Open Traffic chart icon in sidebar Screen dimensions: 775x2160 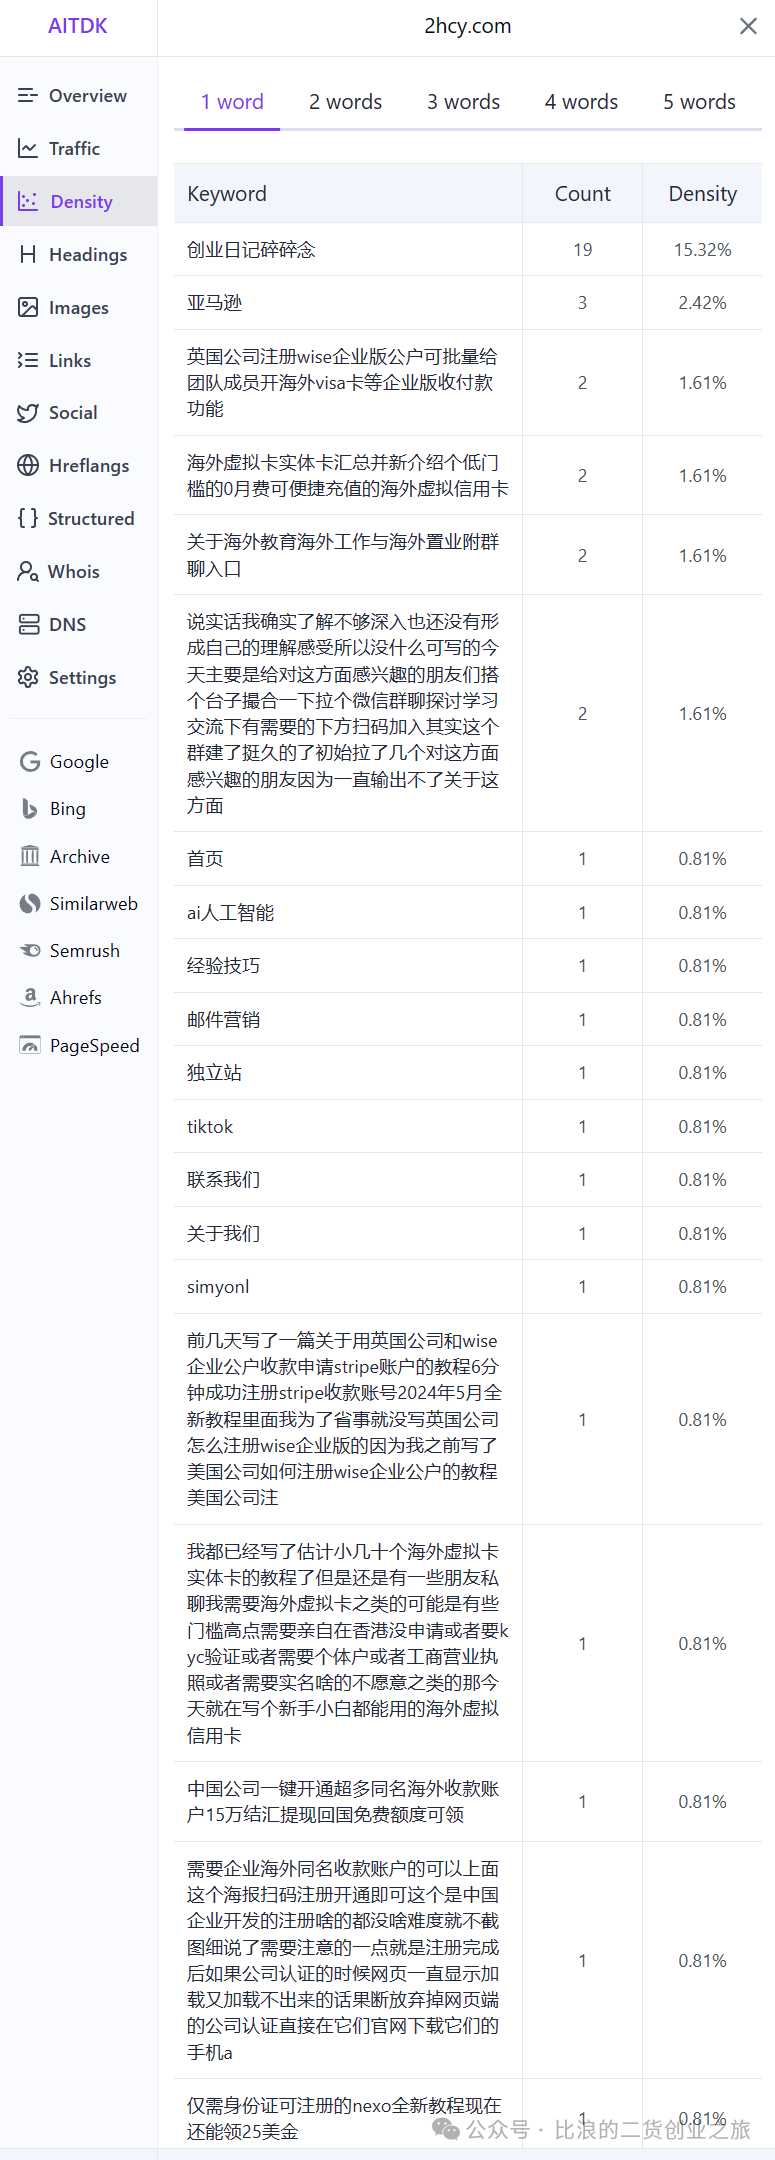tap(28, 149)
